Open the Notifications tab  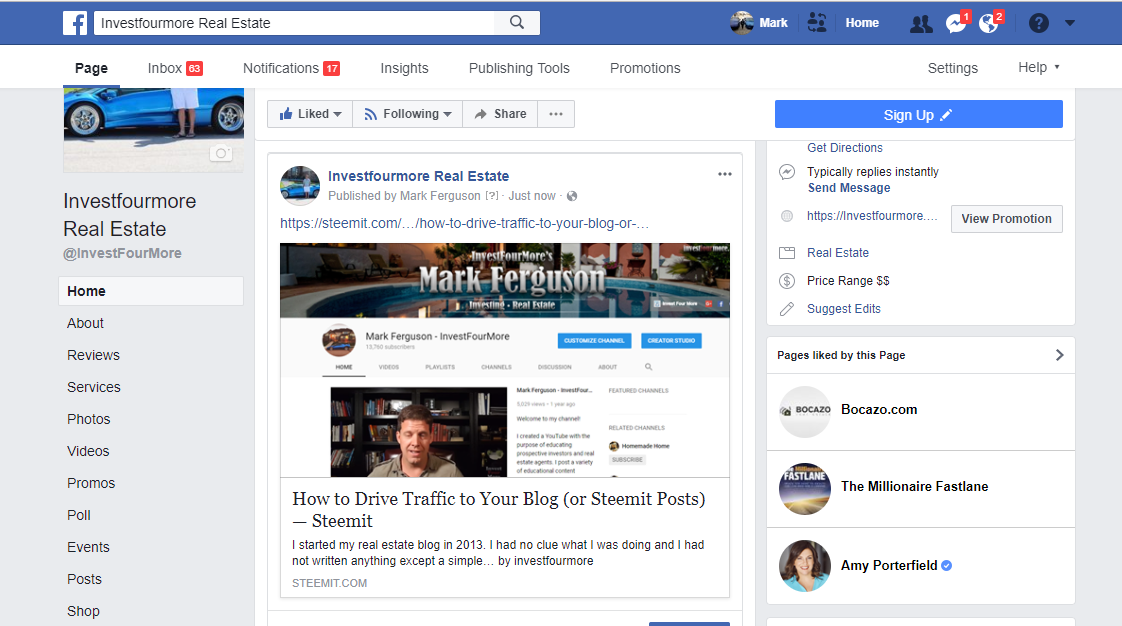click(291, 68)
